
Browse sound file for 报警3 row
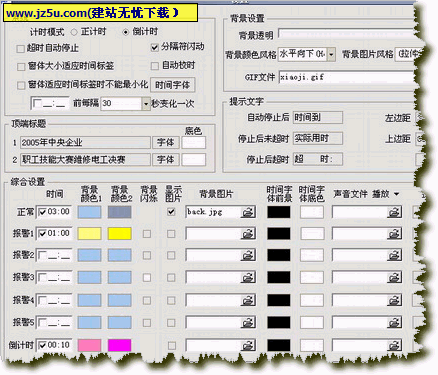(x=394, y=278)
